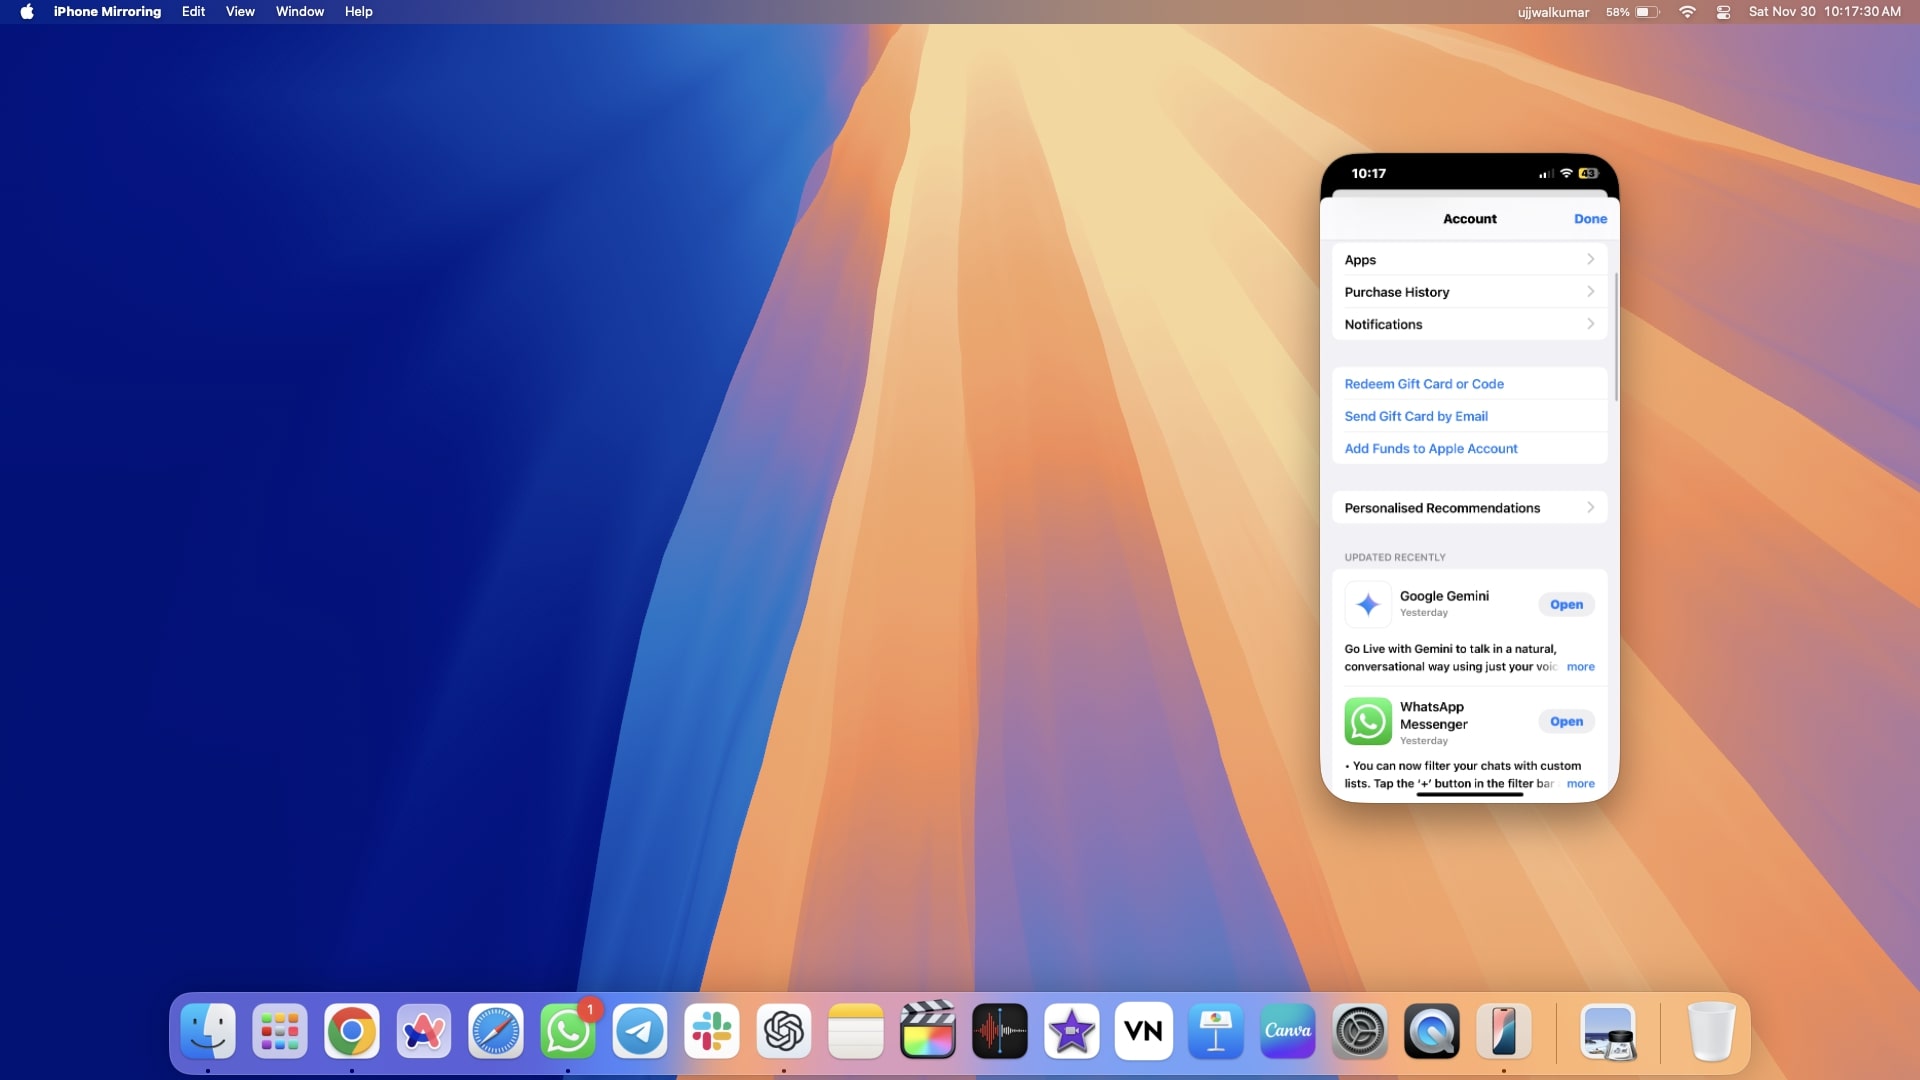The height and width of the screenshot is (1080, 1920).
Task: Click the battery indicator in menu bar
Action: pos(1633,12)
